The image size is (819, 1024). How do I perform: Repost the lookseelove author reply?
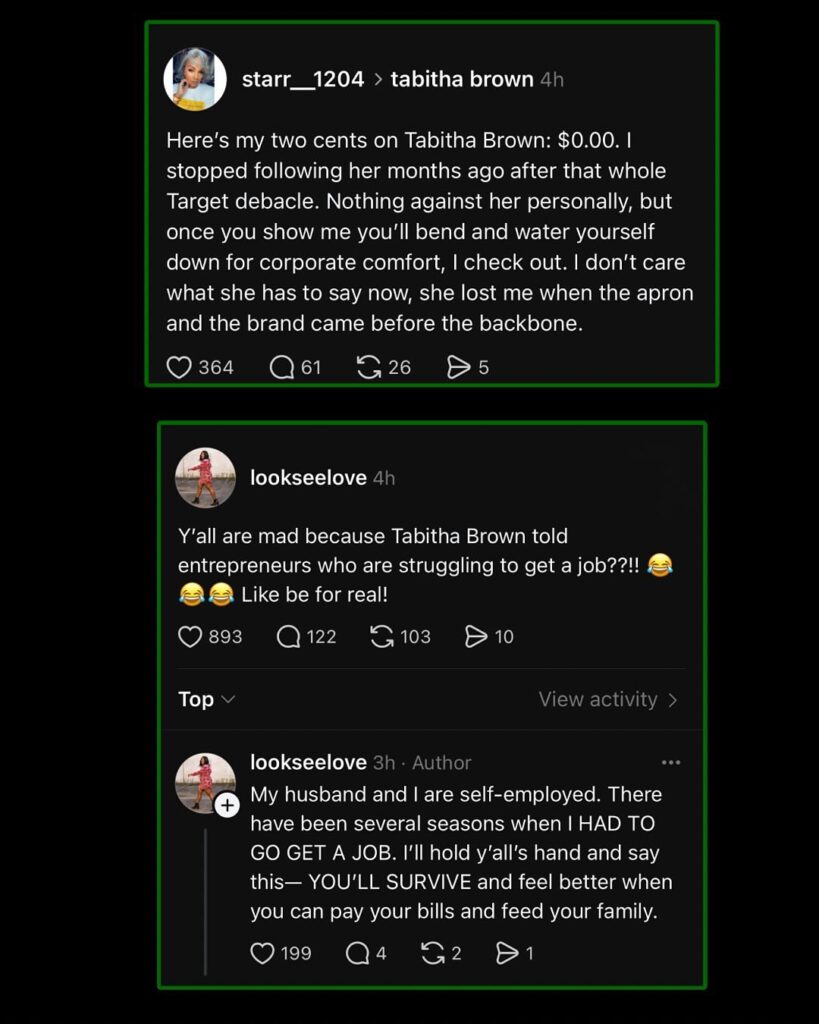point(433,953)
